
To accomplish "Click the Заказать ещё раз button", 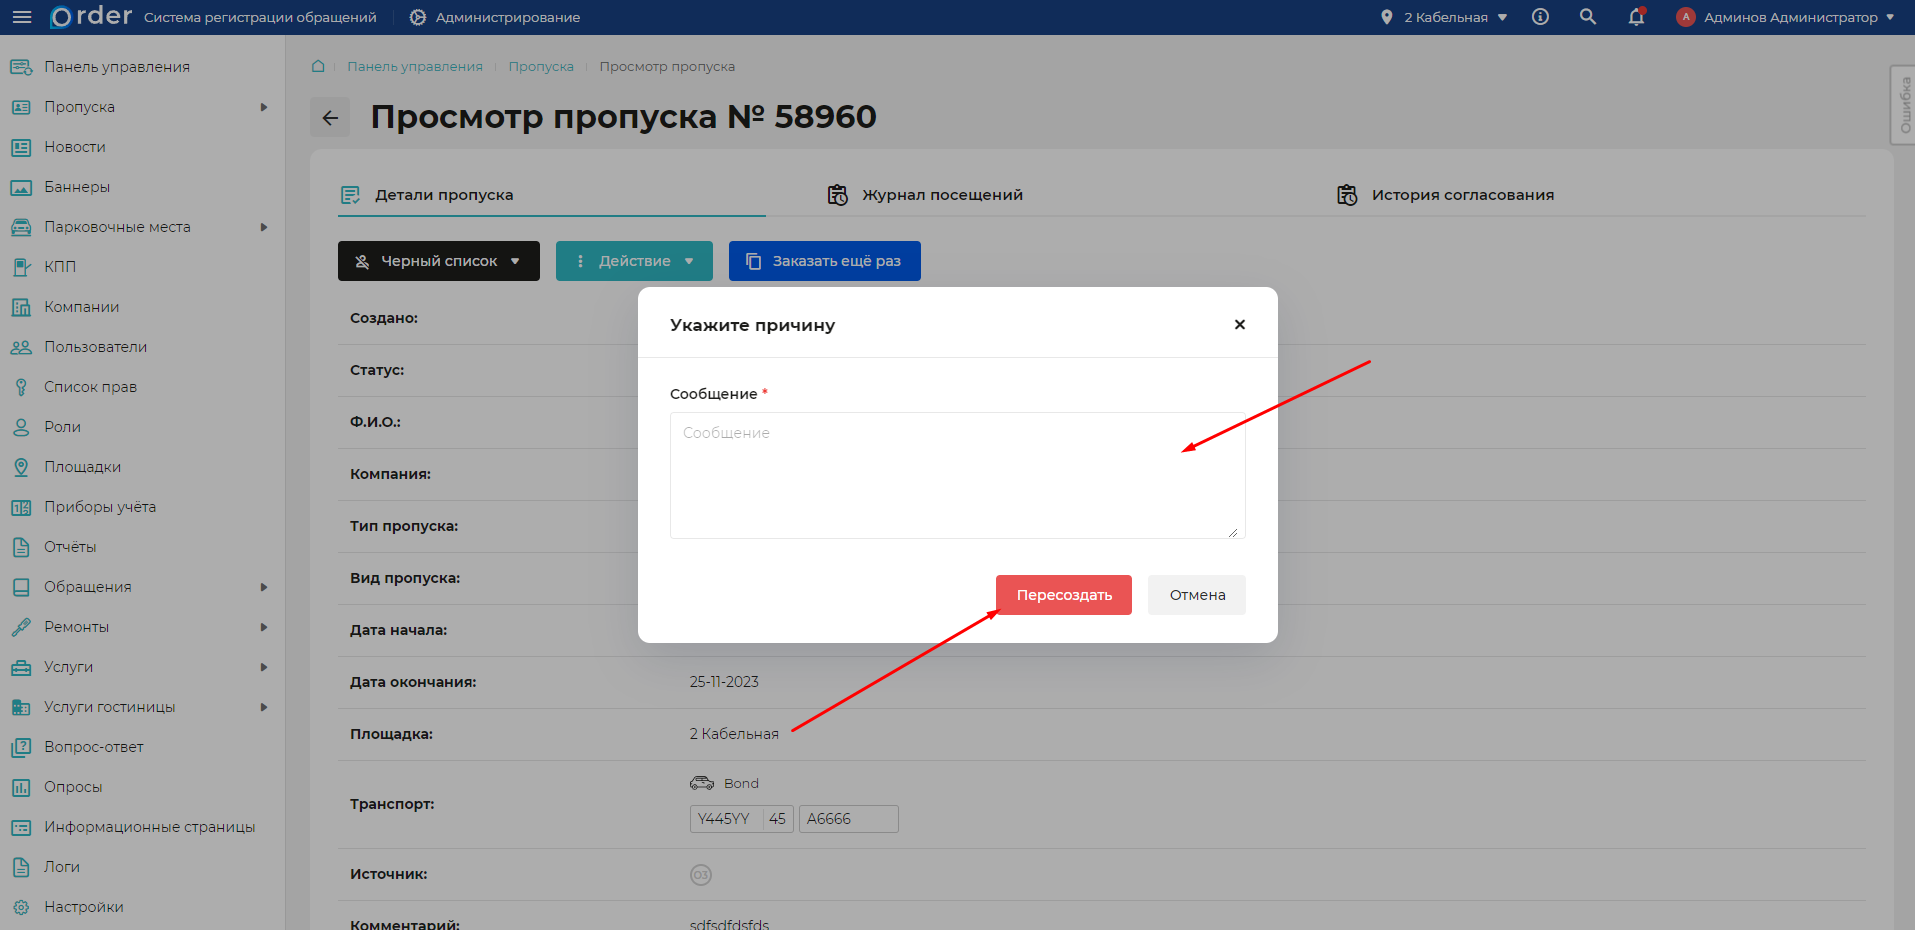I will (x=824, y=261).
